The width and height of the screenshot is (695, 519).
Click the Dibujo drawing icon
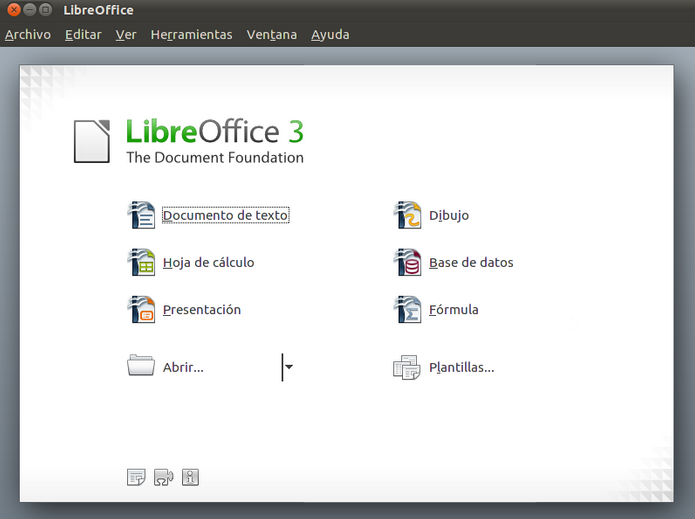[x=407, y=215]
